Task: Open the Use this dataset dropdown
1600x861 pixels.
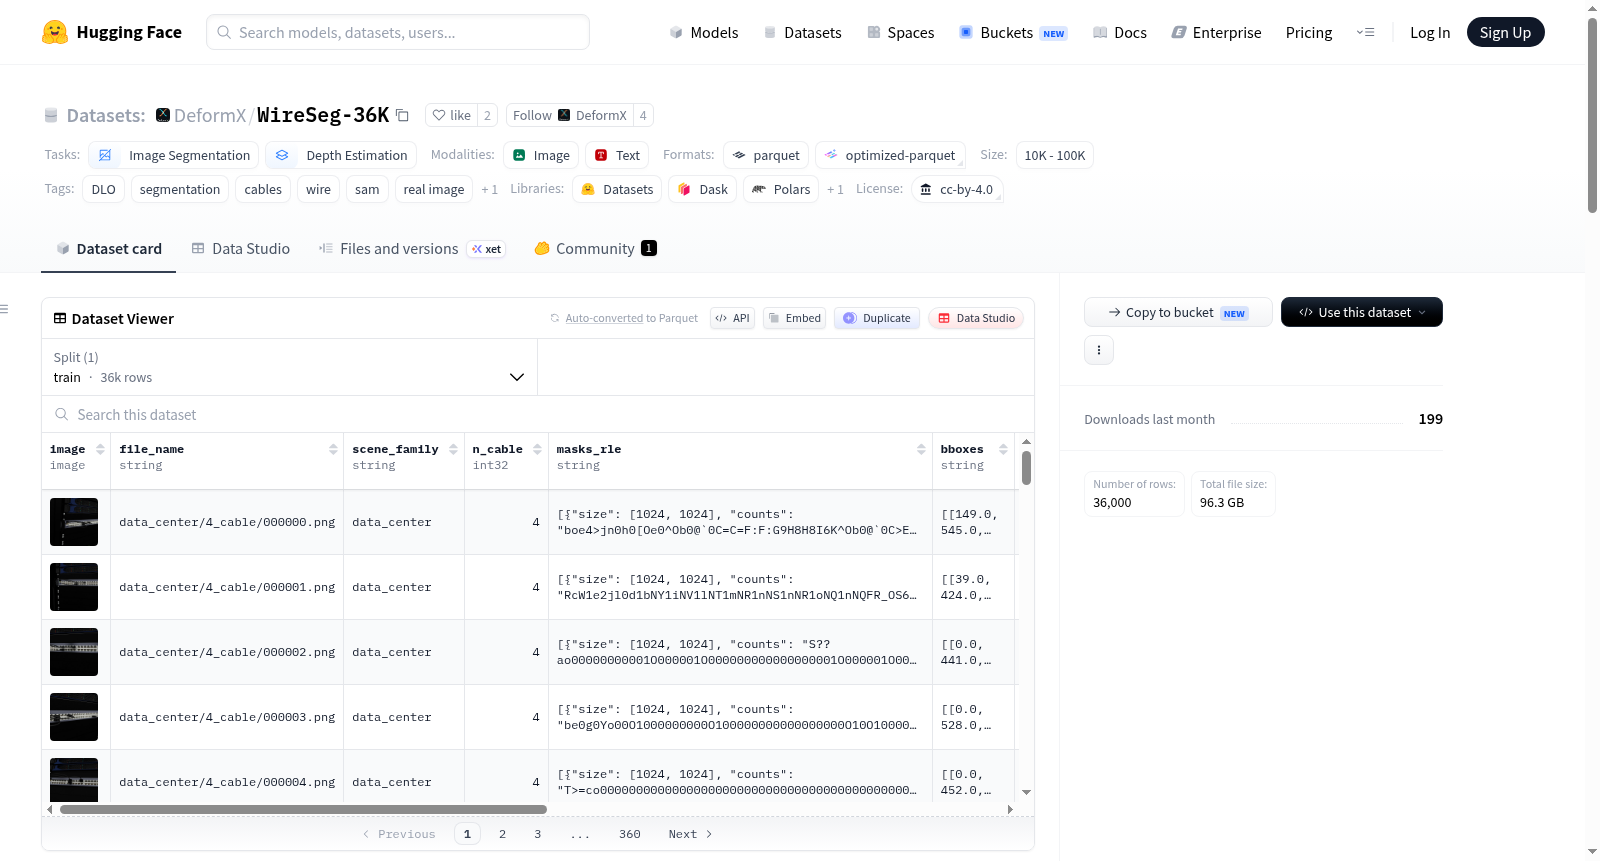Action: 1362,312
